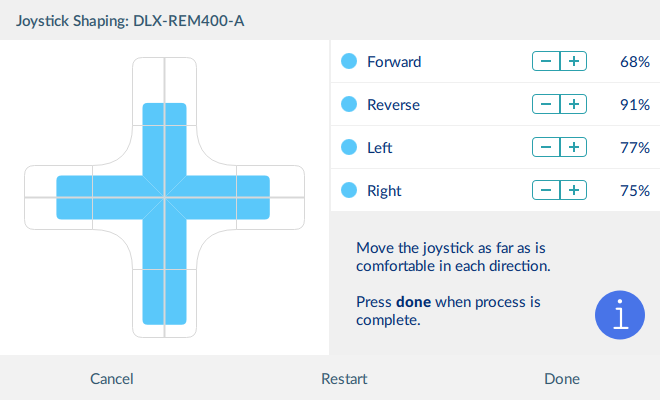Increase the Reverse value using plus
This screenshot has height=400, width=660.
pyautogui.click(x=573, y=104)
